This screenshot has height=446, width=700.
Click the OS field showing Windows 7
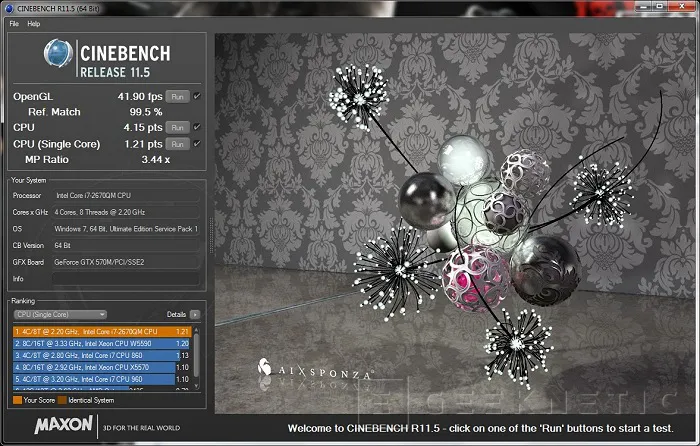click(x=126, y=229)
